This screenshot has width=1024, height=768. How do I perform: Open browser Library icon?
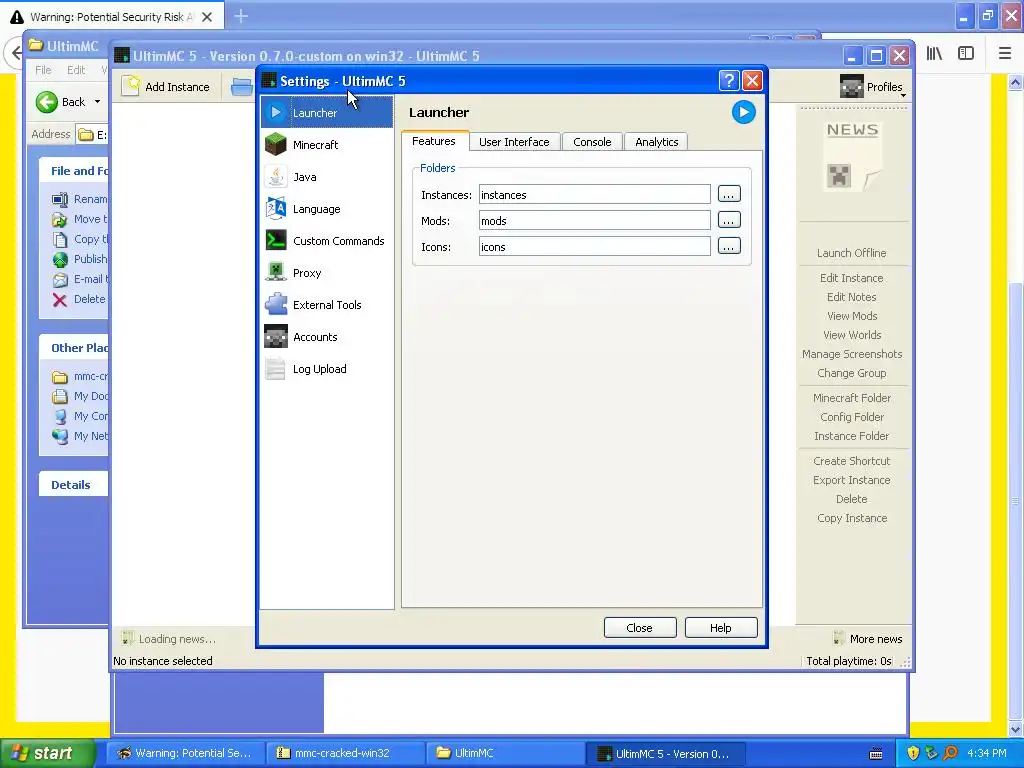[x=934, y=54]
